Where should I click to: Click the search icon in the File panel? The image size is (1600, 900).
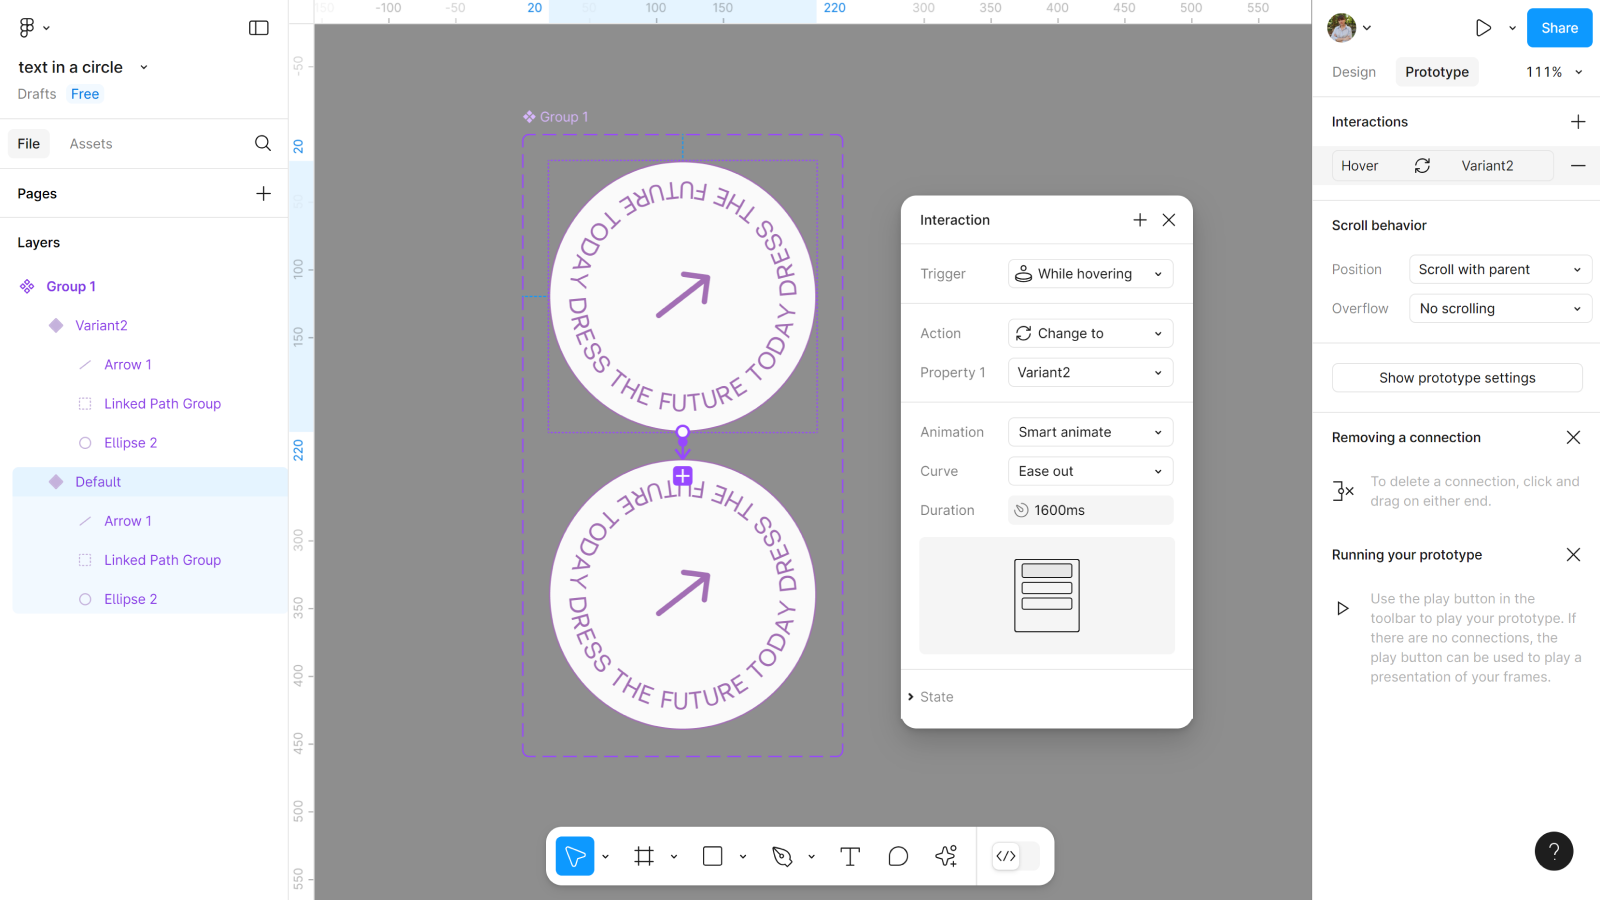[x=263, y=143]
